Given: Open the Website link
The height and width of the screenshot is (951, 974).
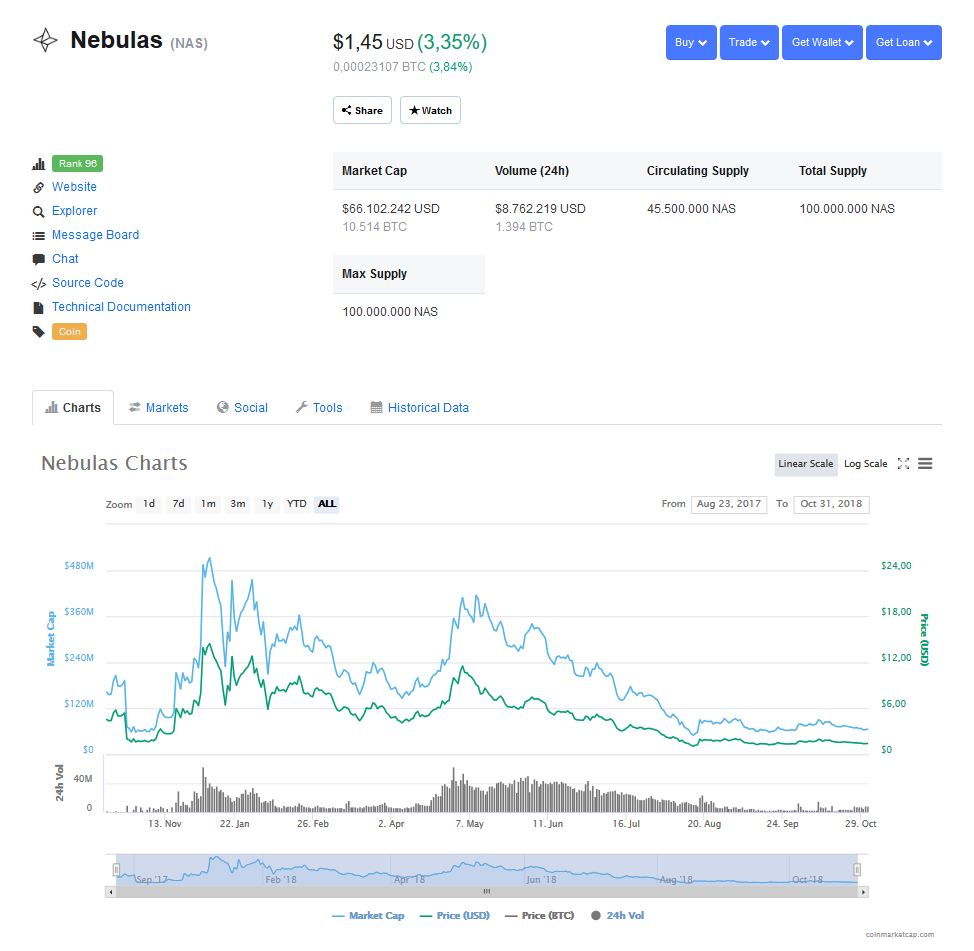Looking at the screenshot, I should pyautogui.click(x=75, y=187).
